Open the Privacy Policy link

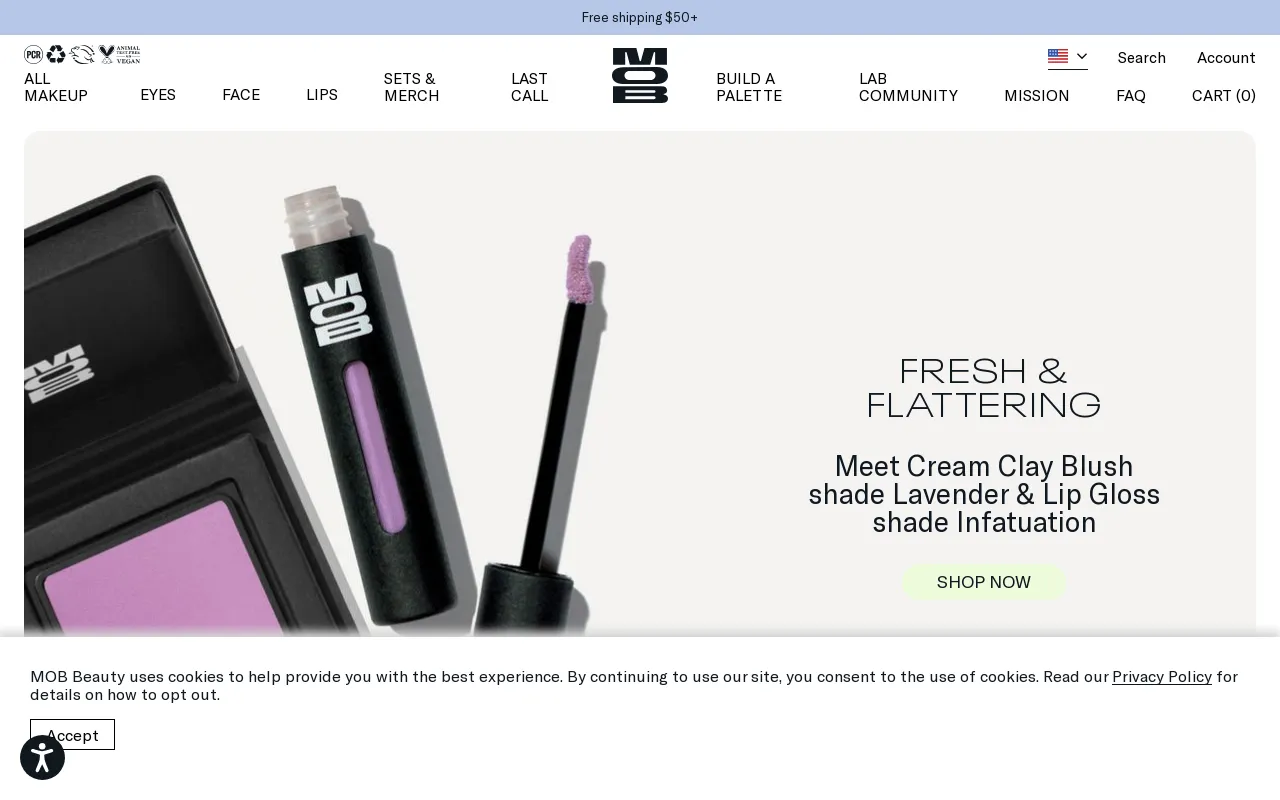pos(1162,677)
